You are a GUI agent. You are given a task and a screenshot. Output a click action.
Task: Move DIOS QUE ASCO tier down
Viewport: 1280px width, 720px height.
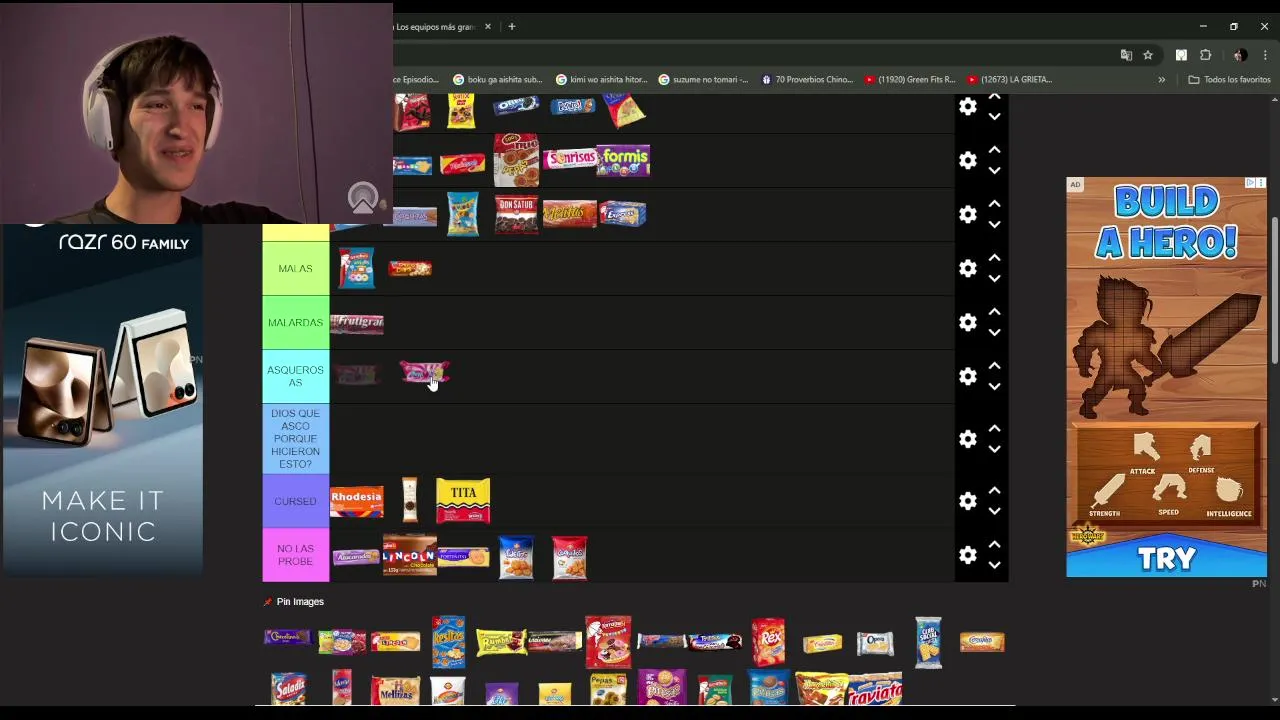pyautogui.click(x=994, y=448)
